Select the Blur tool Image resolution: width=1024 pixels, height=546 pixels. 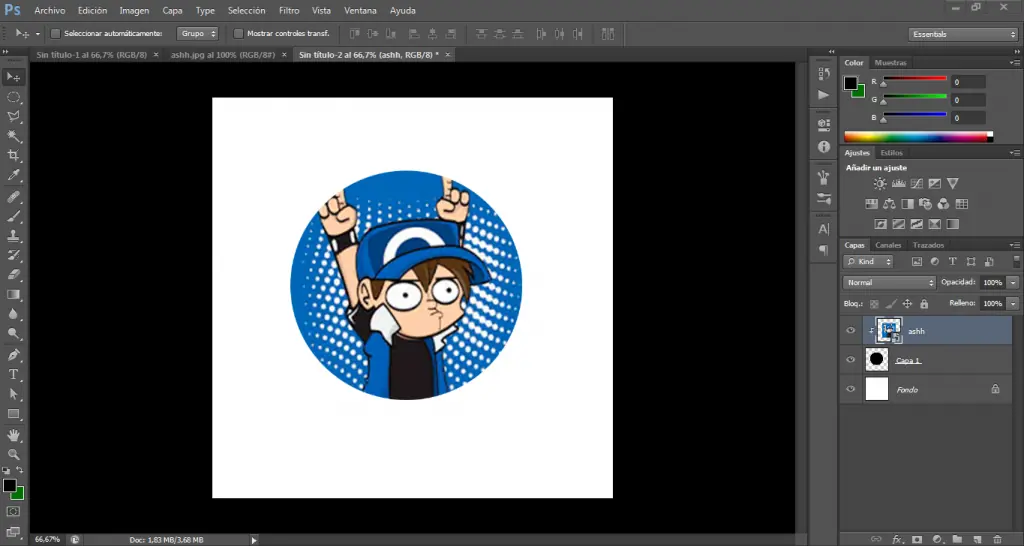(14, 315)
